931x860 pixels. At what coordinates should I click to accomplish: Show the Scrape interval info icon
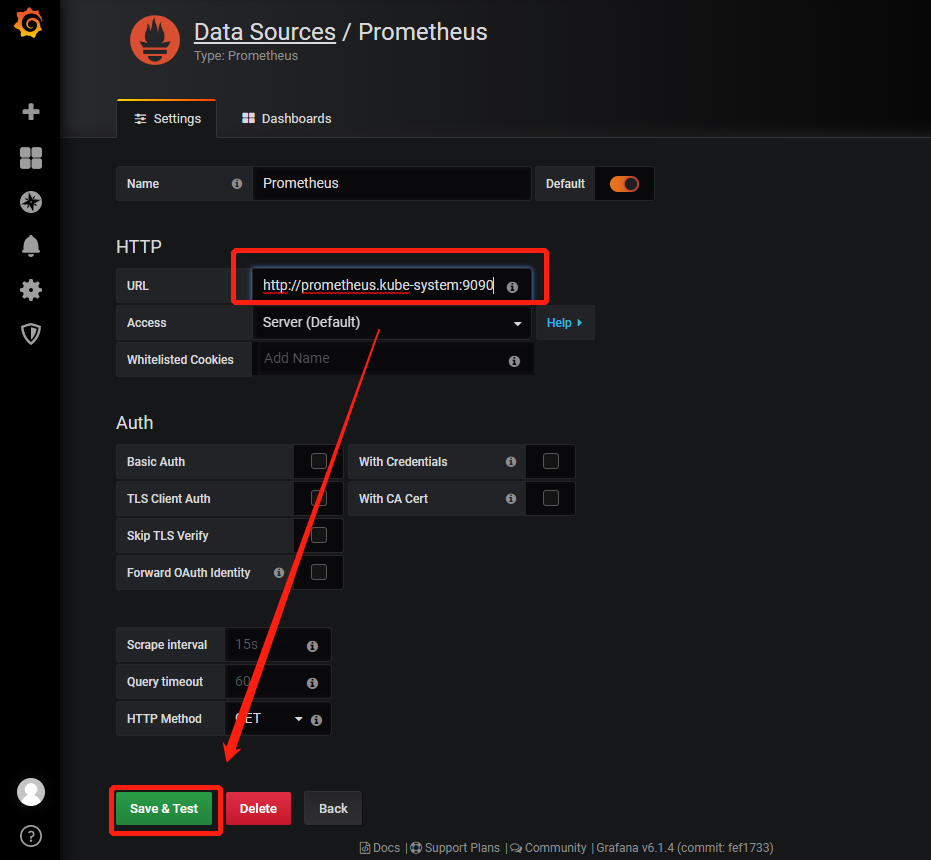[312, 646]
